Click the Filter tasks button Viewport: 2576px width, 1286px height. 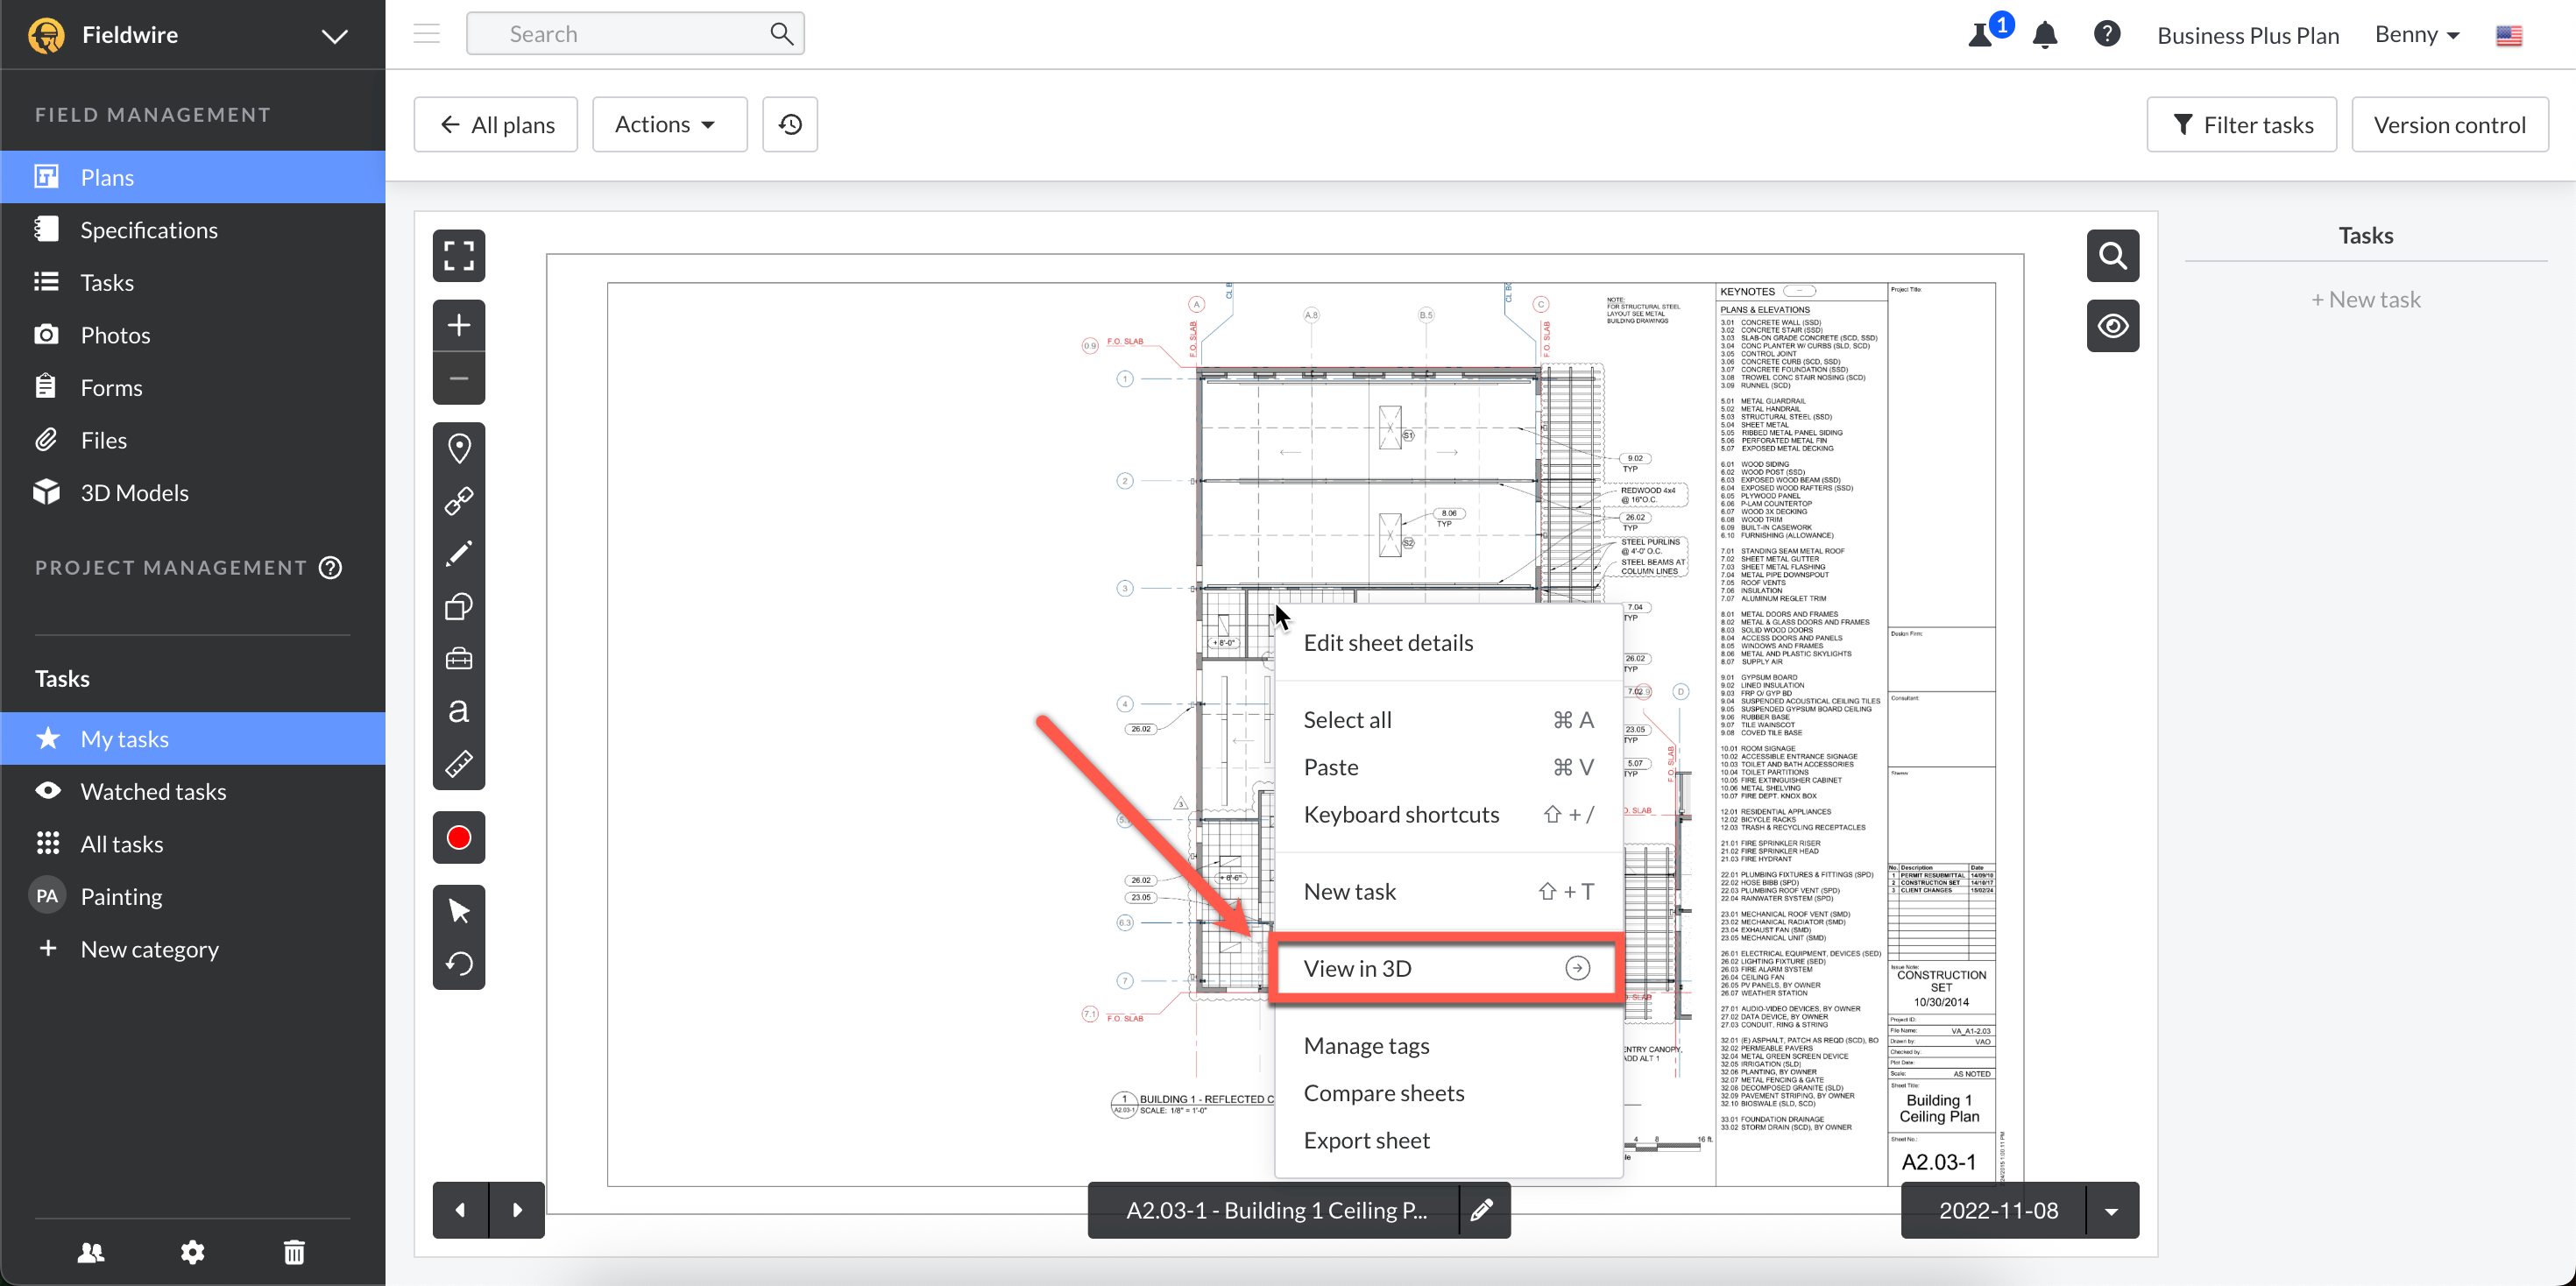pos(2241,125)
